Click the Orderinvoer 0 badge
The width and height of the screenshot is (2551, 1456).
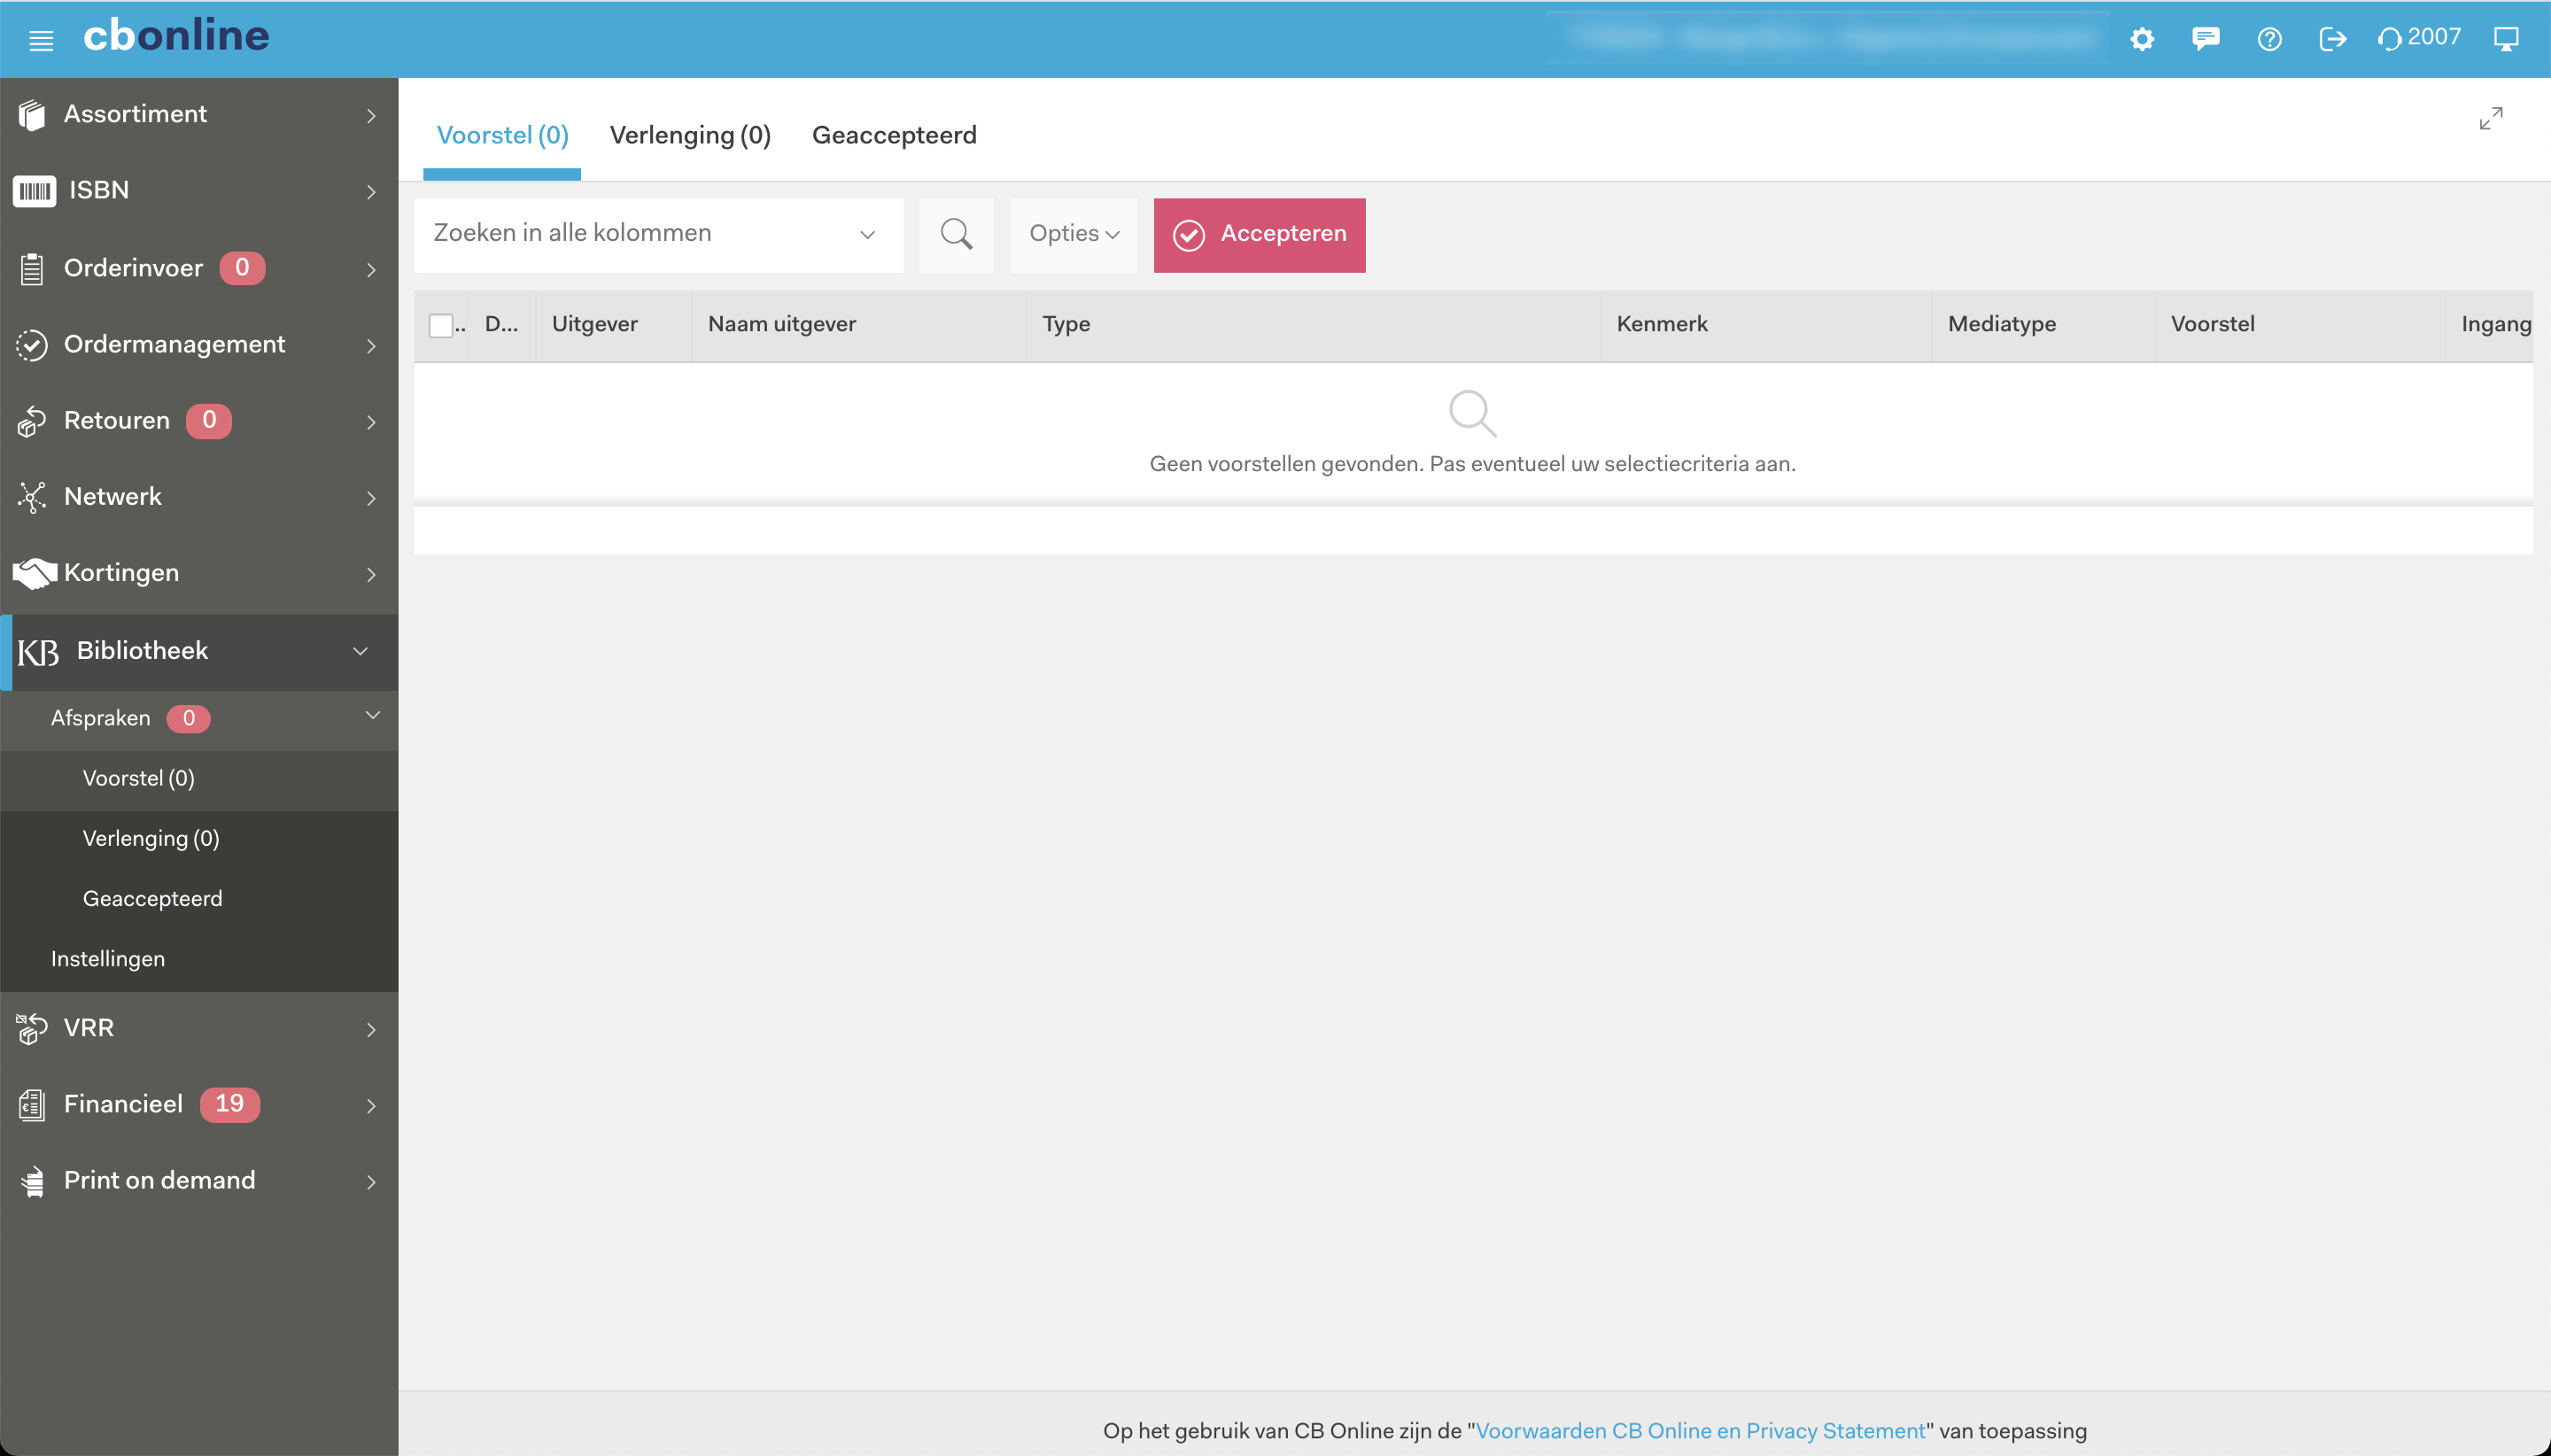pyautogui.click(x=242, y=268)
